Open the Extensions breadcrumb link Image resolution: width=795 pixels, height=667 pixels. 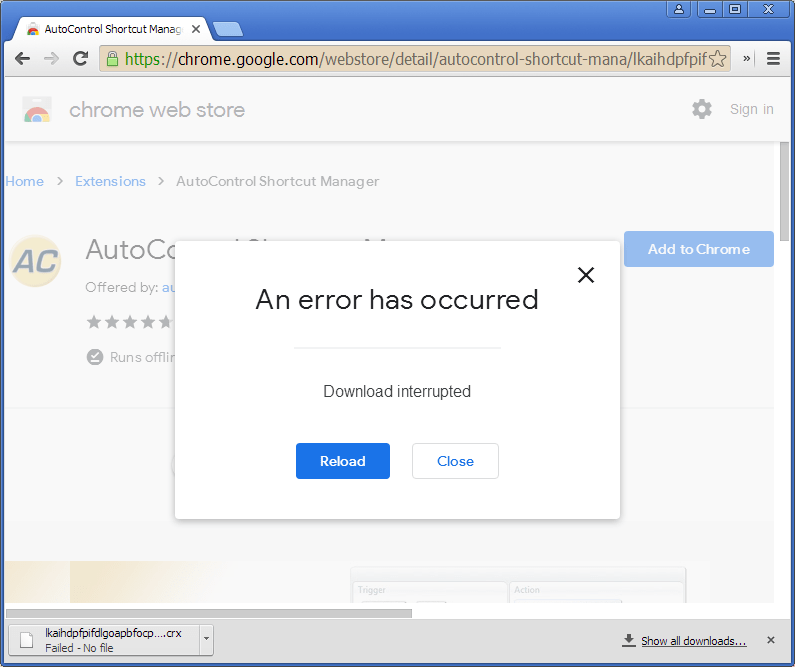[x=110, y=181]
